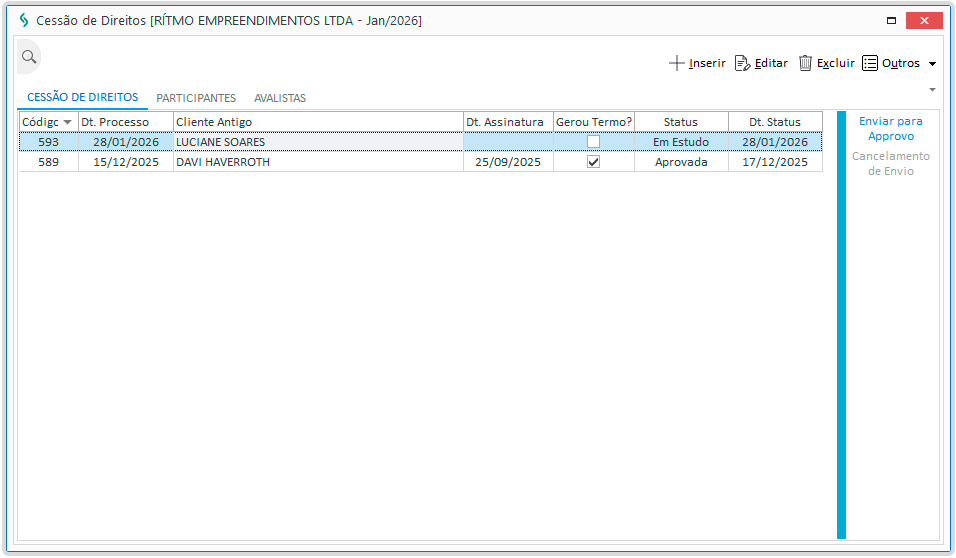Click the Enviar para Approvo link
Viewport: 956px width, 558px height.
pyautogui.click(x=891, y=129)
